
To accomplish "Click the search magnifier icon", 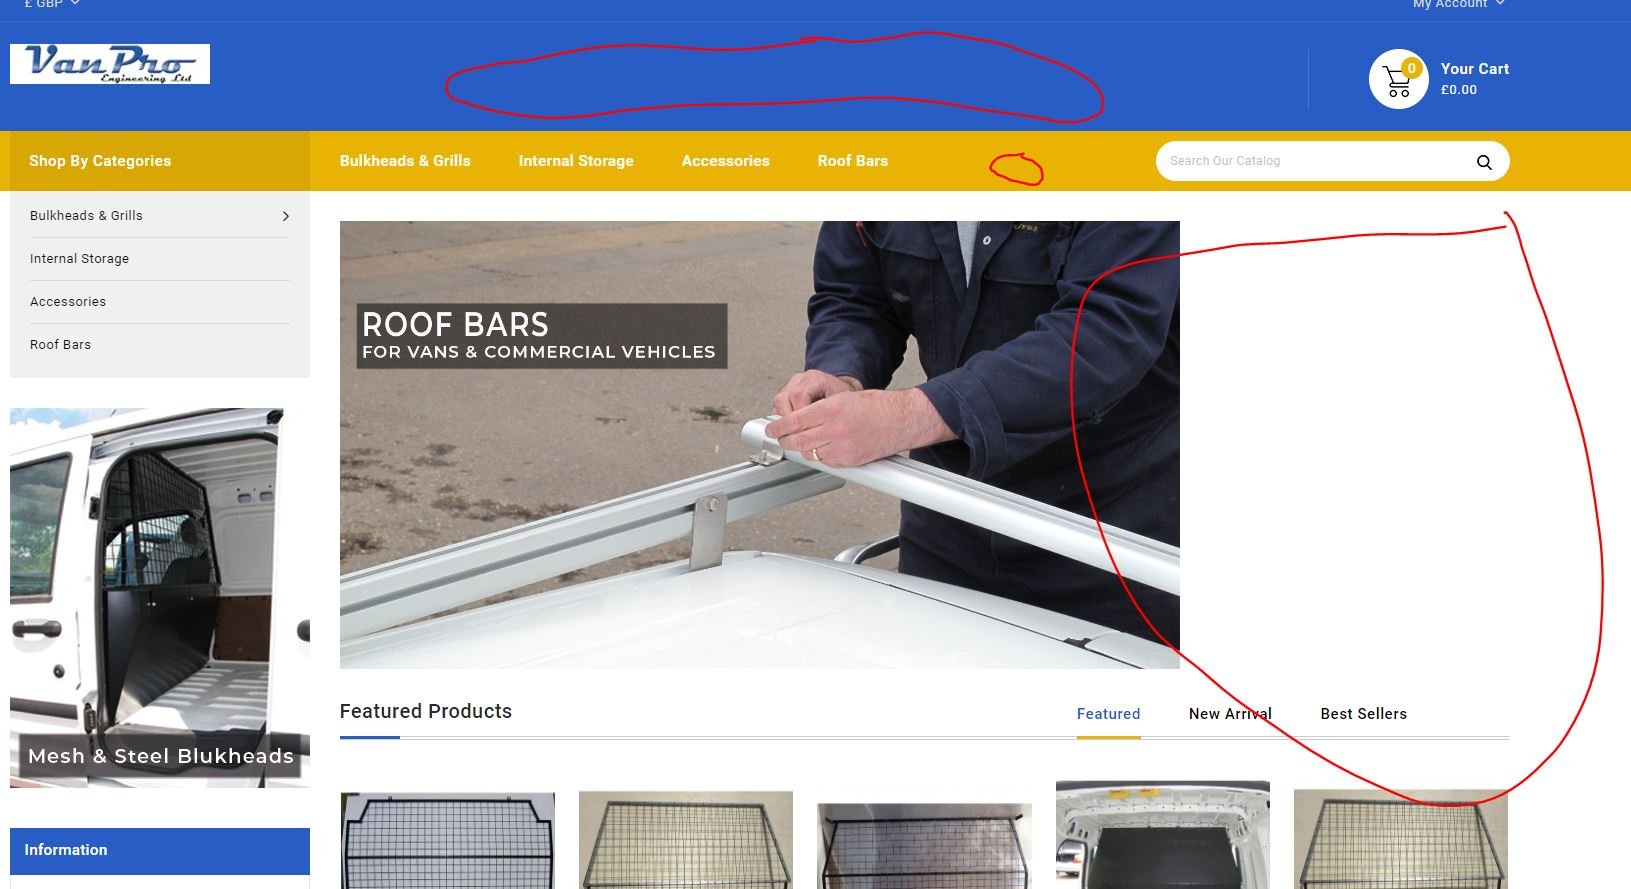I will coord(1484,162).
